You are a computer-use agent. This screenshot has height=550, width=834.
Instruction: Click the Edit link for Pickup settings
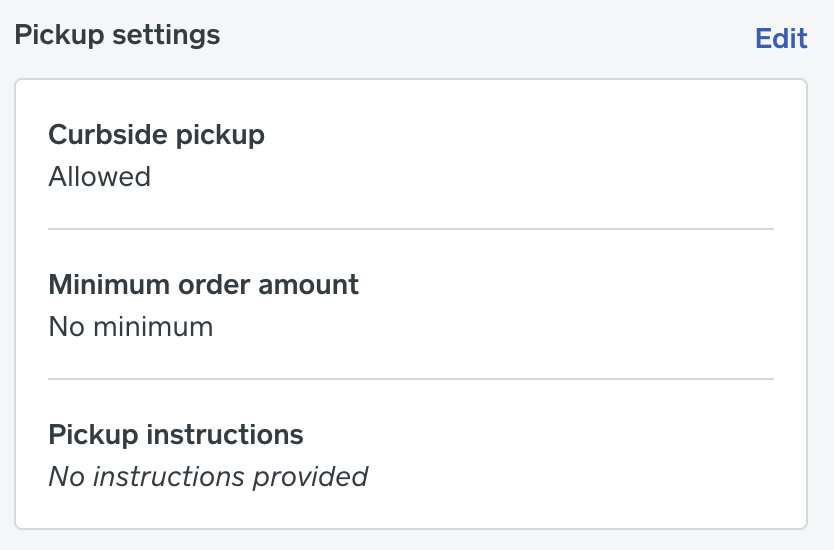[x=781, y=38]
